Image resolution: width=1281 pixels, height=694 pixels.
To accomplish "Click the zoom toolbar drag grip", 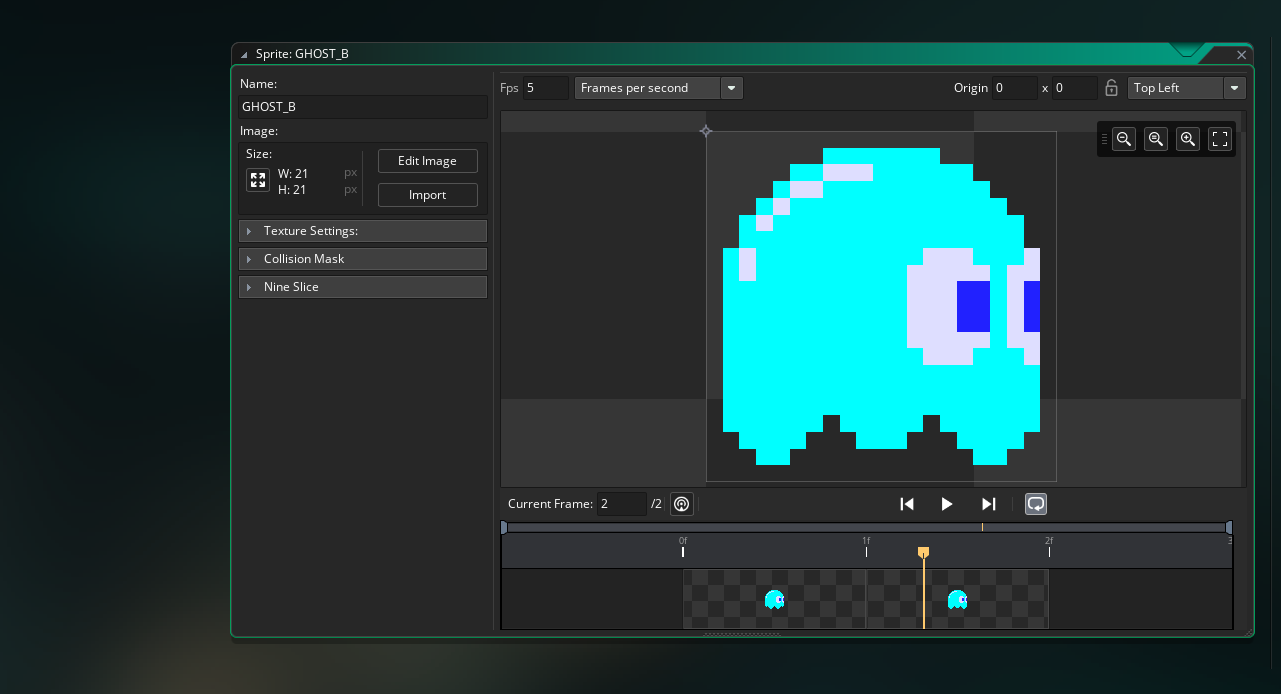I will (1104, 140).
